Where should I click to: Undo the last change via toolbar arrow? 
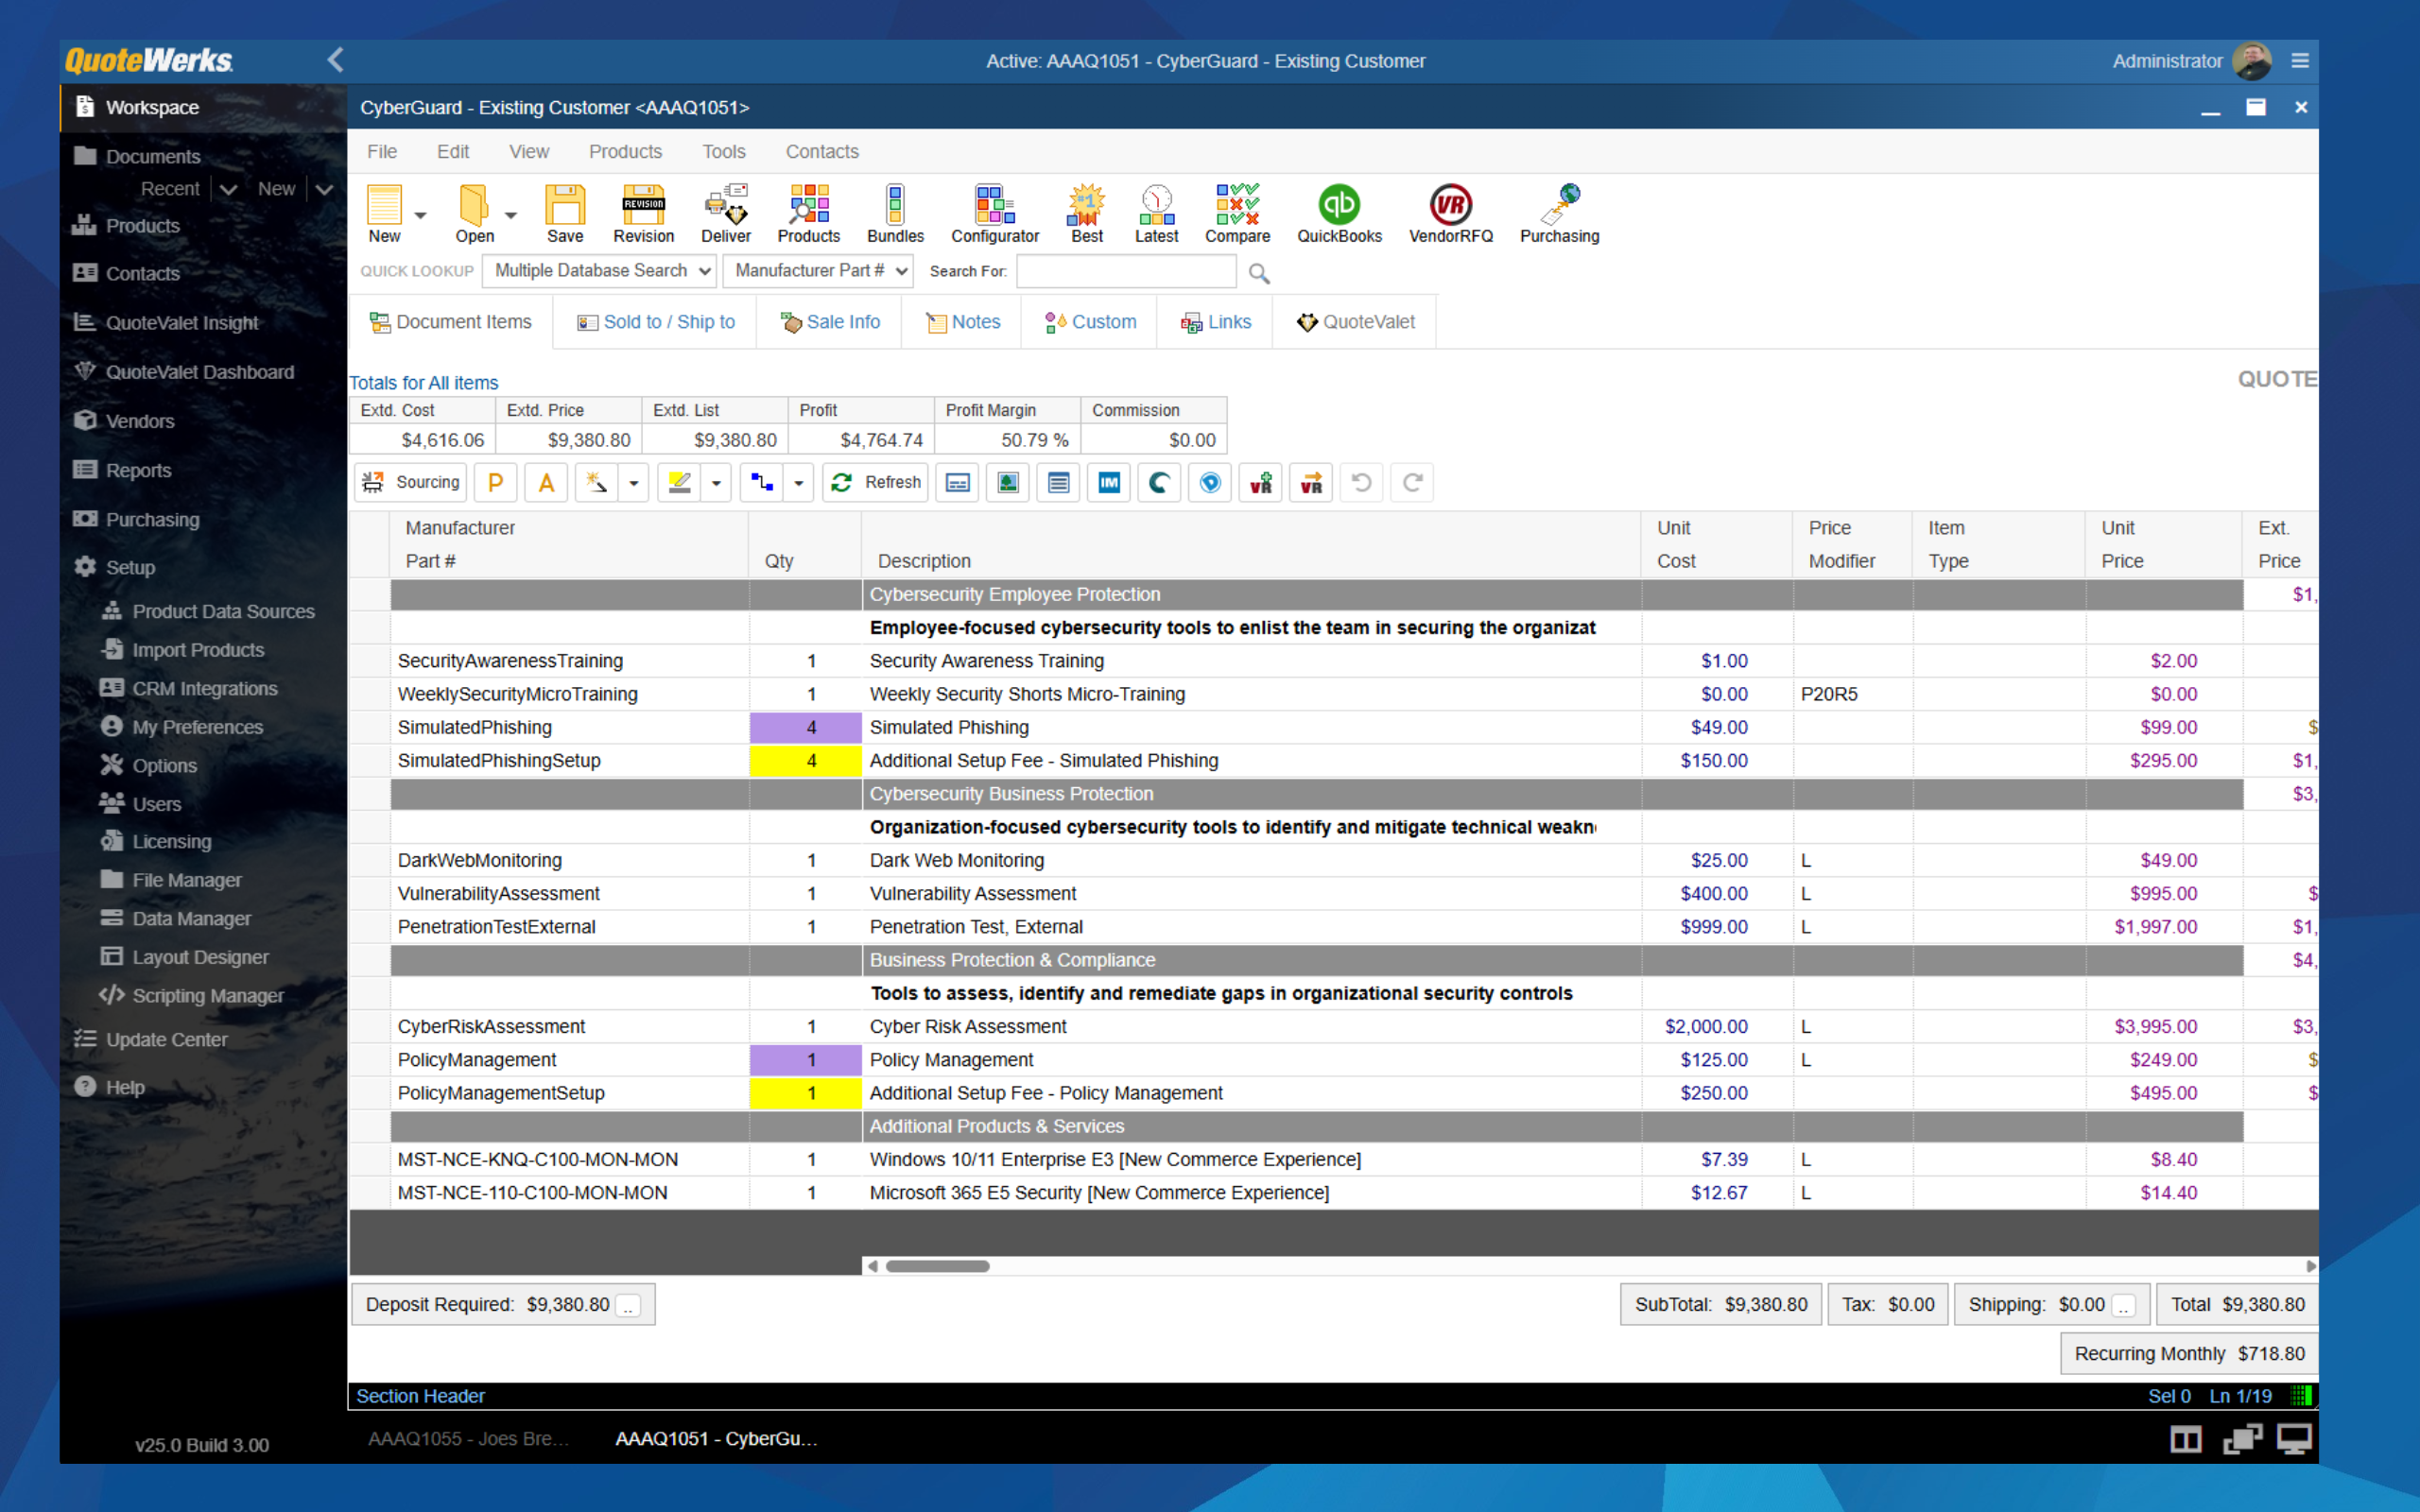tap(1361, 482)
